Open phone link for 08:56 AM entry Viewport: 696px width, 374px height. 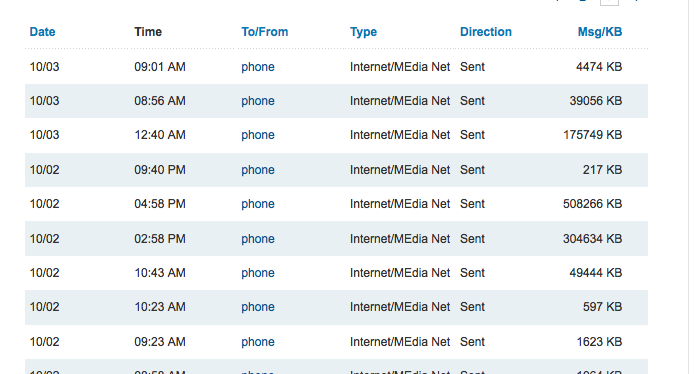258,101
